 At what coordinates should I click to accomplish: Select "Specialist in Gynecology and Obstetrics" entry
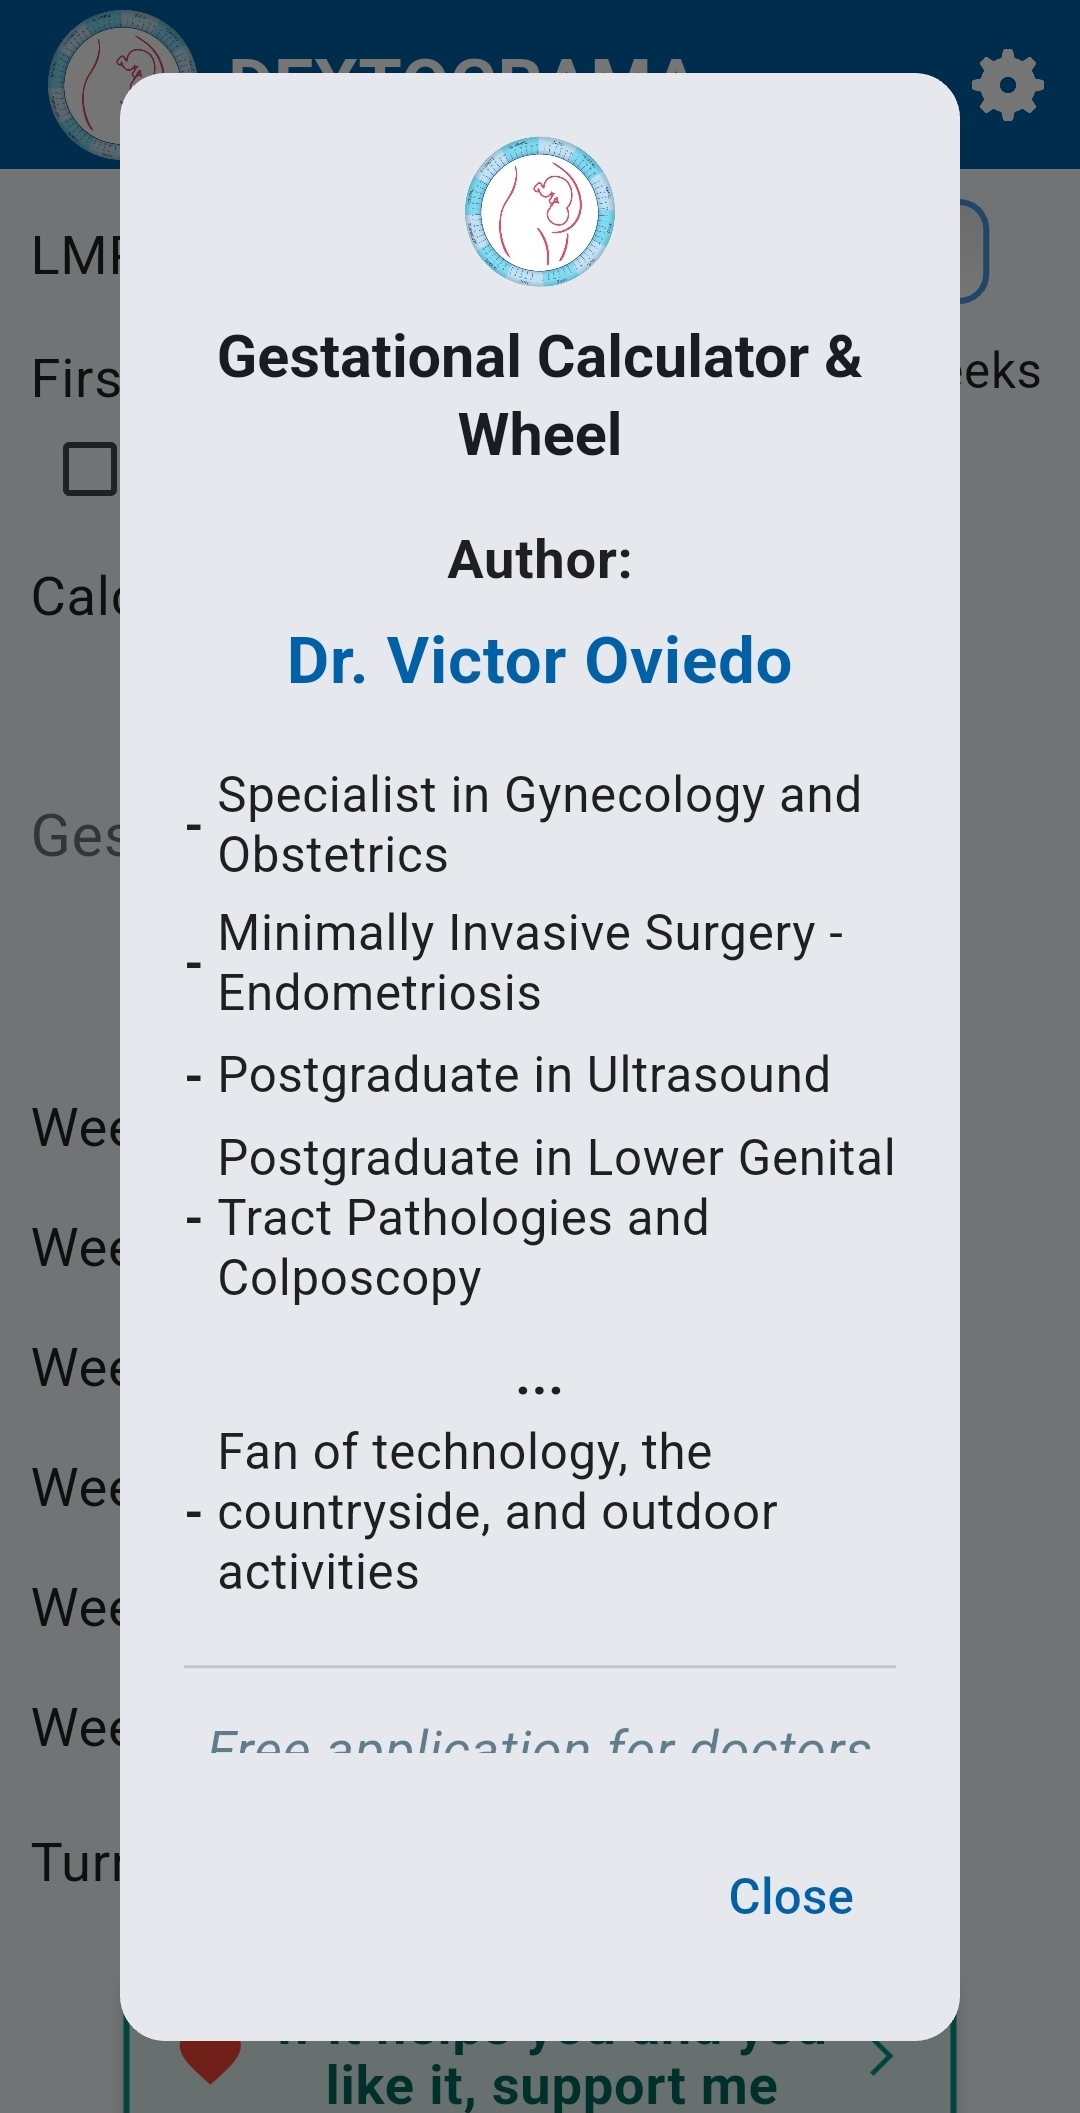coord(539,825)
